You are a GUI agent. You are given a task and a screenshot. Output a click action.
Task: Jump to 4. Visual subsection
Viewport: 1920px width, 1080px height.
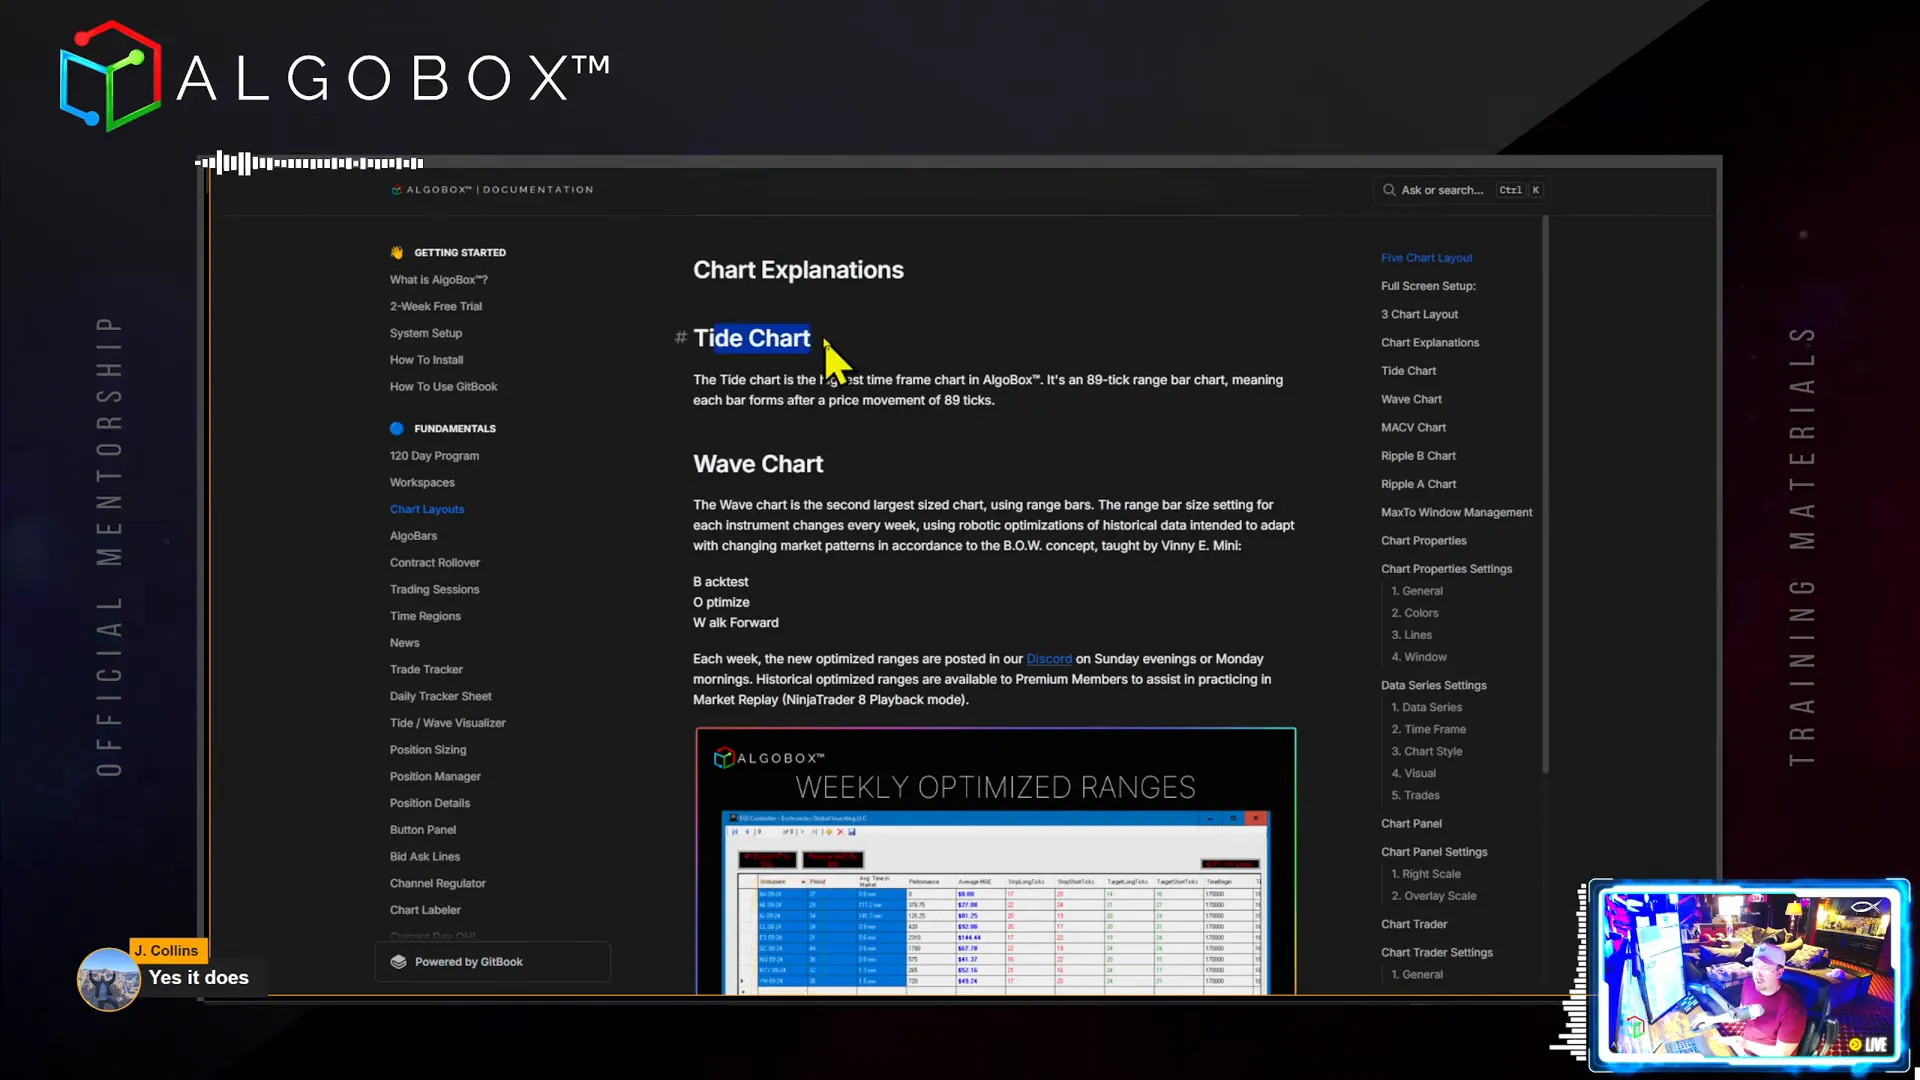click(1414, 774)
